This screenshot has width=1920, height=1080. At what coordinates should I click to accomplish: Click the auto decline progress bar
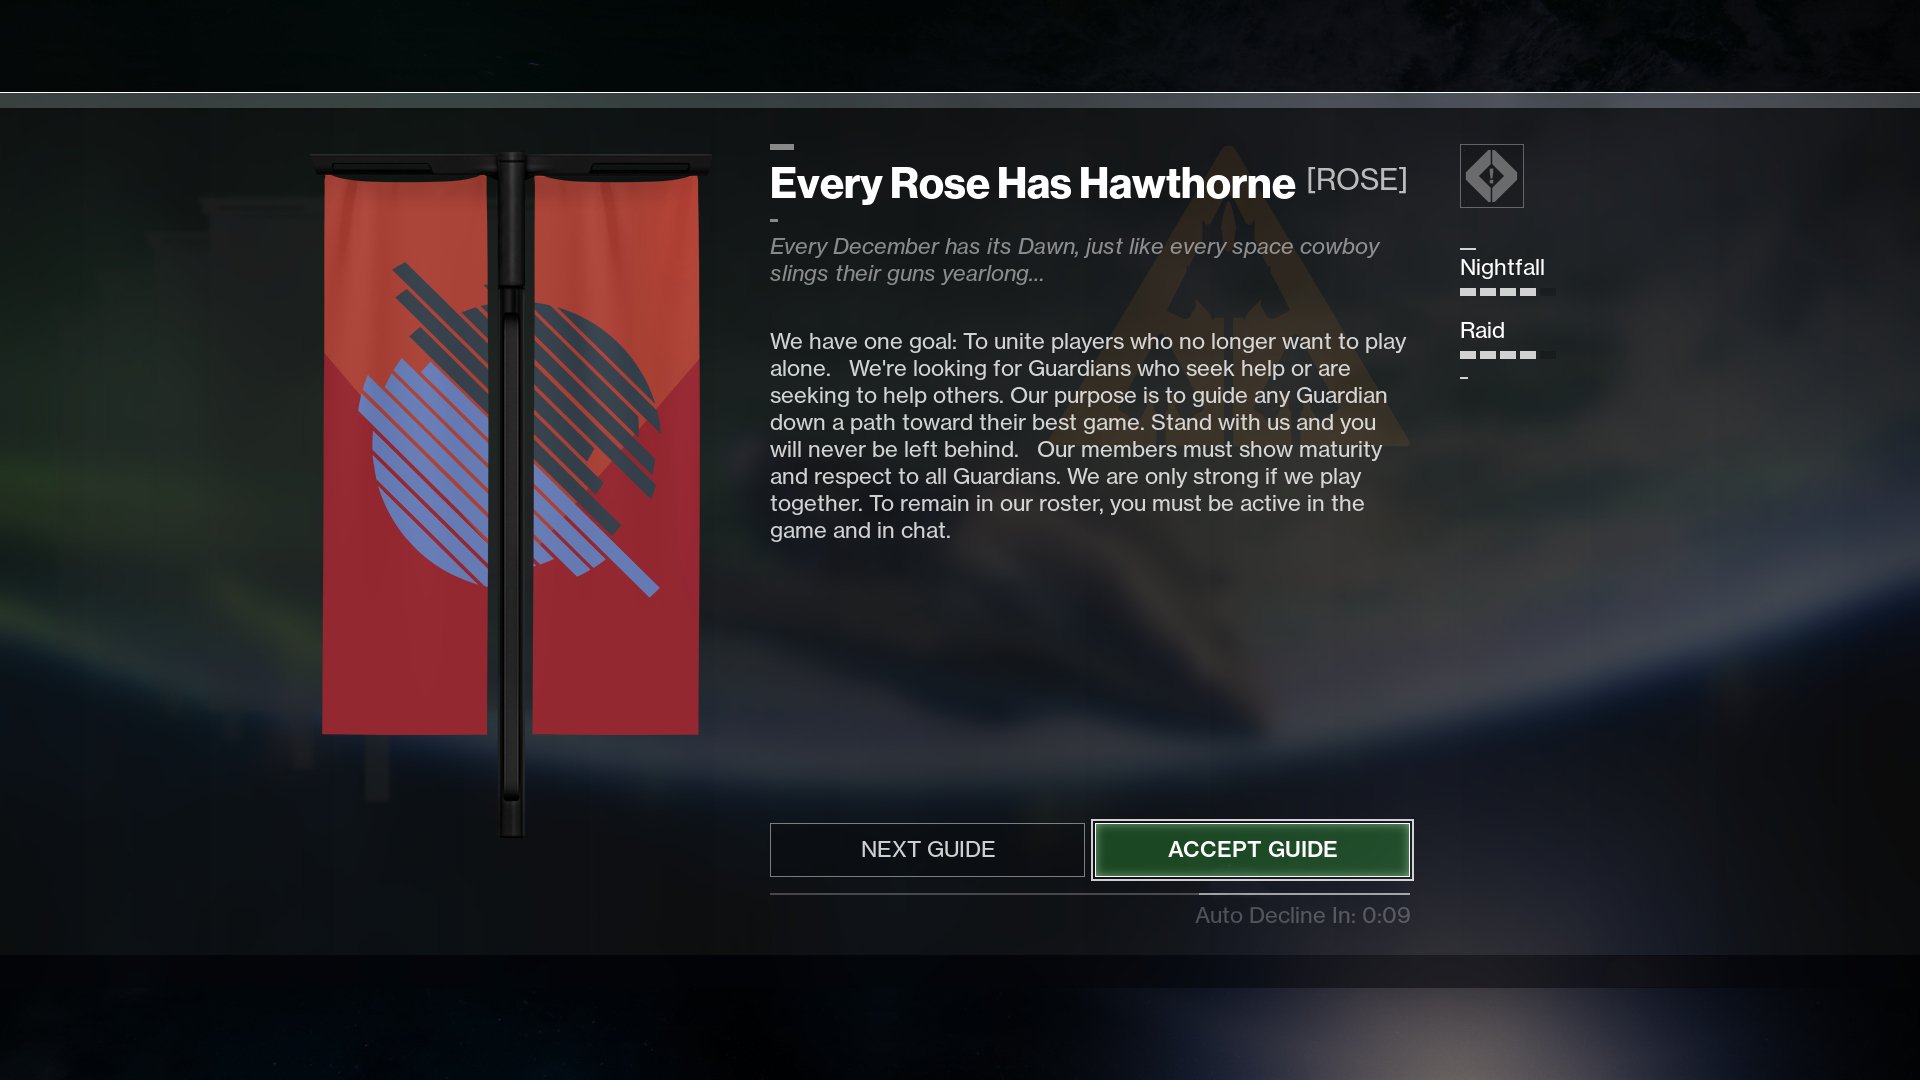pos(1090,894)
